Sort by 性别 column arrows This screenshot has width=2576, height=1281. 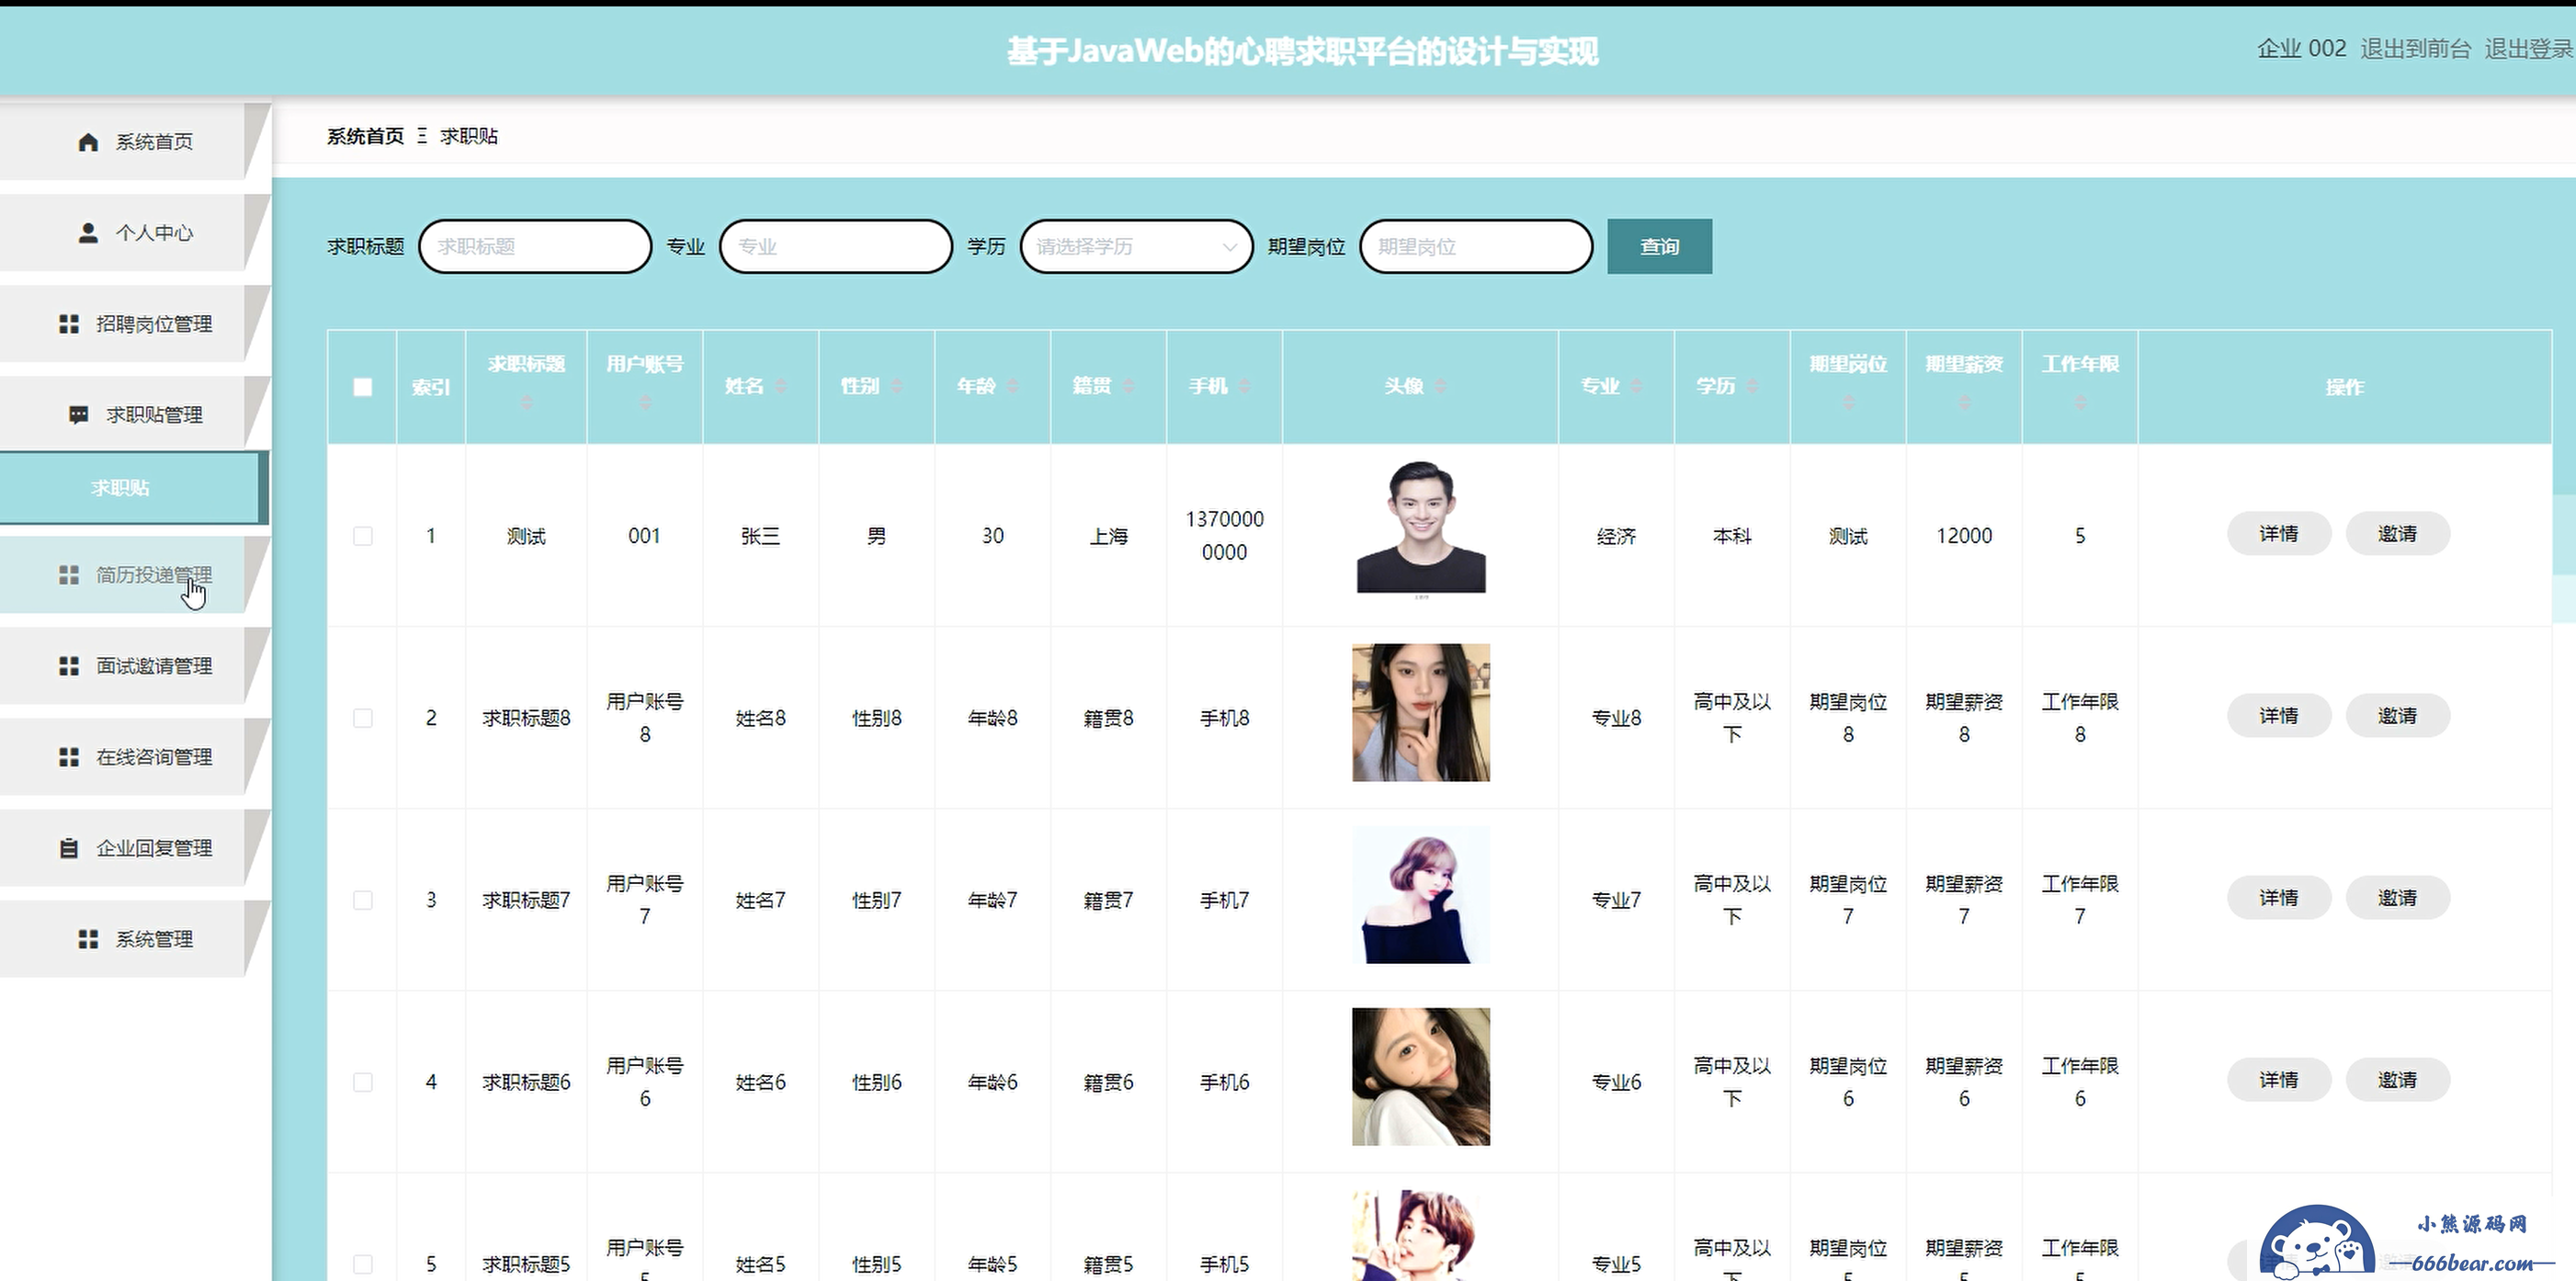pos(897,386)
